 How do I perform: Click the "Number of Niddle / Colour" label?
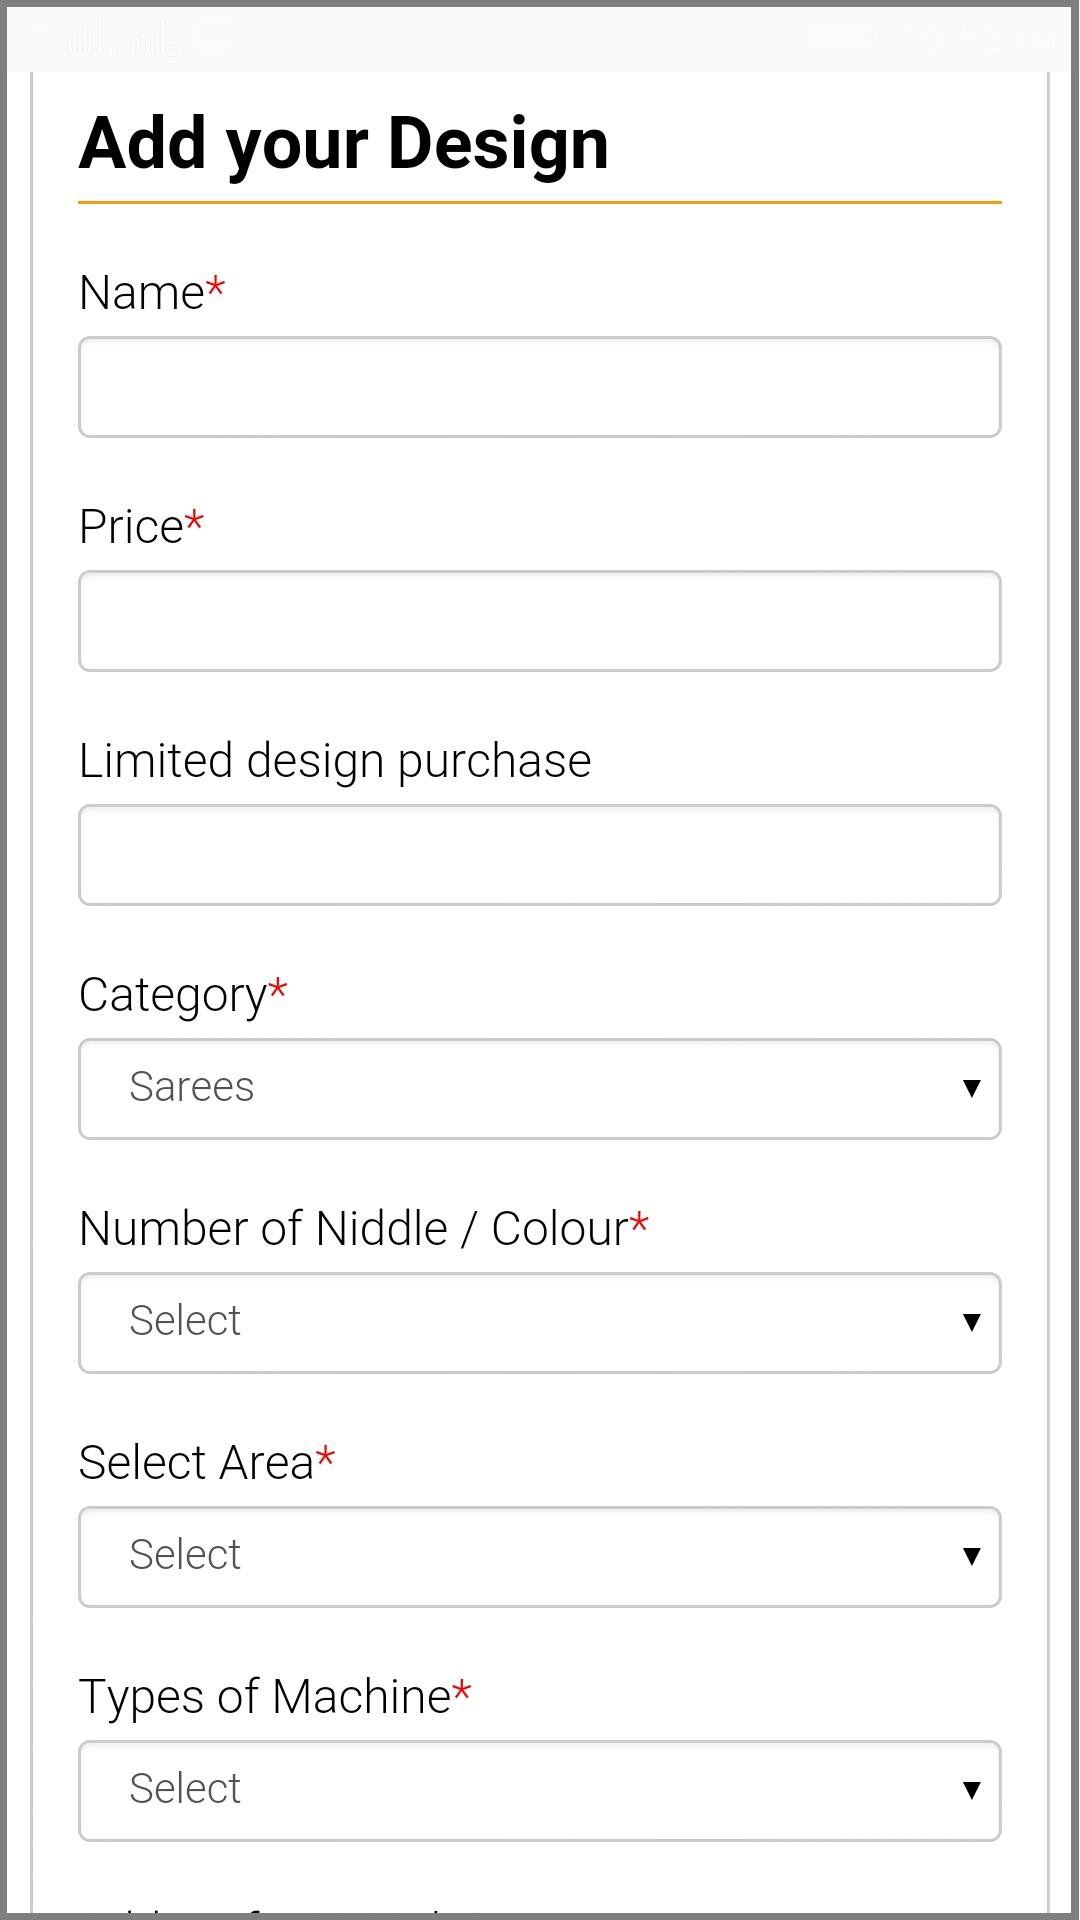point(354,1229)
